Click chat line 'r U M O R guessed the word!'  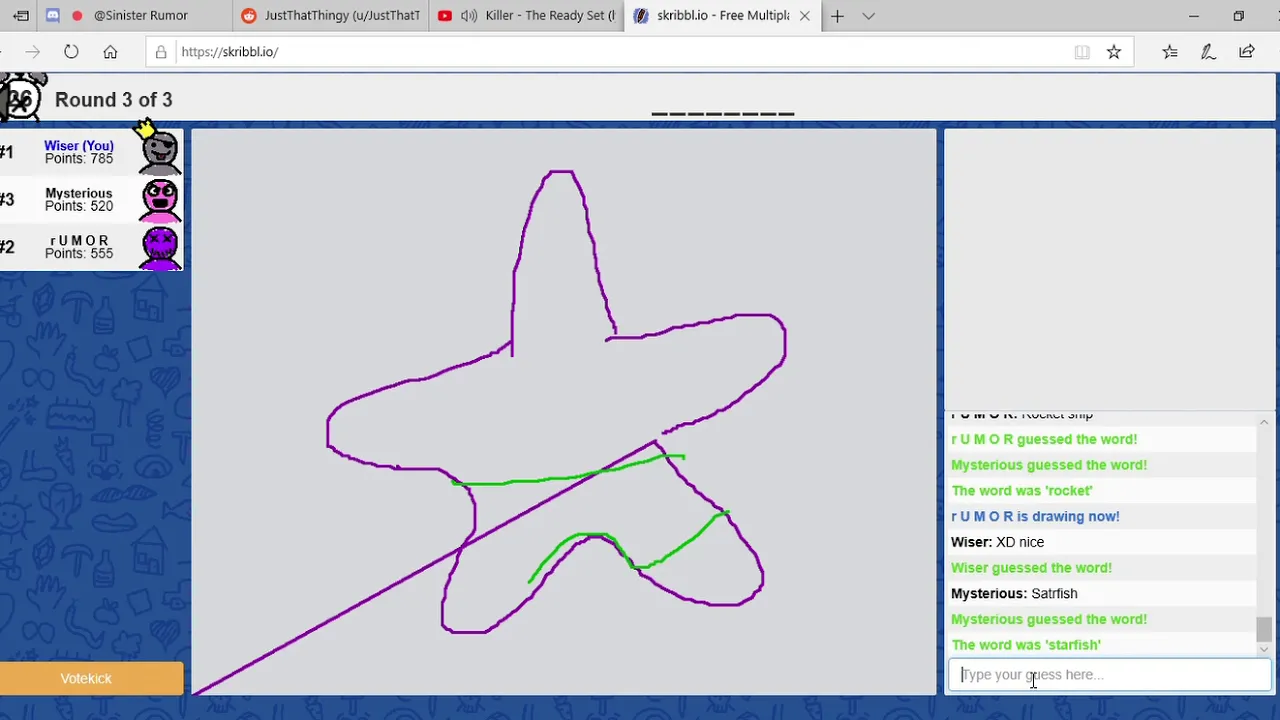click(x=1044, y=439)
